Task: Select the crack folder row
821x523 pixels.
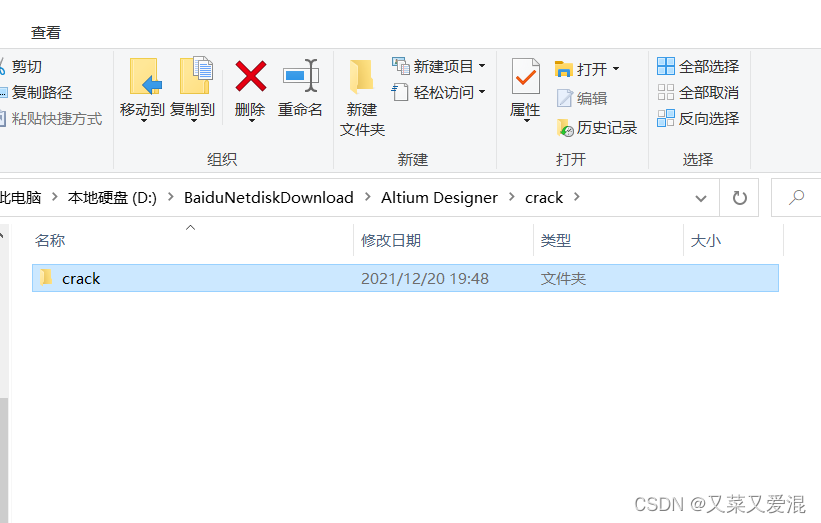Action: pos(405,278)
